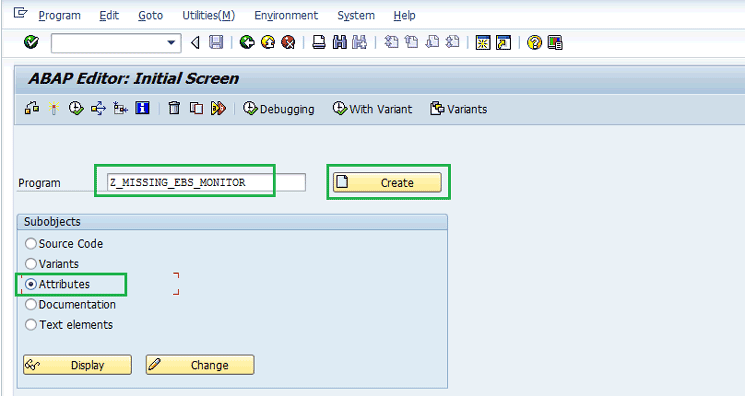
Task: Click the red Cancel icon
Action: (288, 43)
